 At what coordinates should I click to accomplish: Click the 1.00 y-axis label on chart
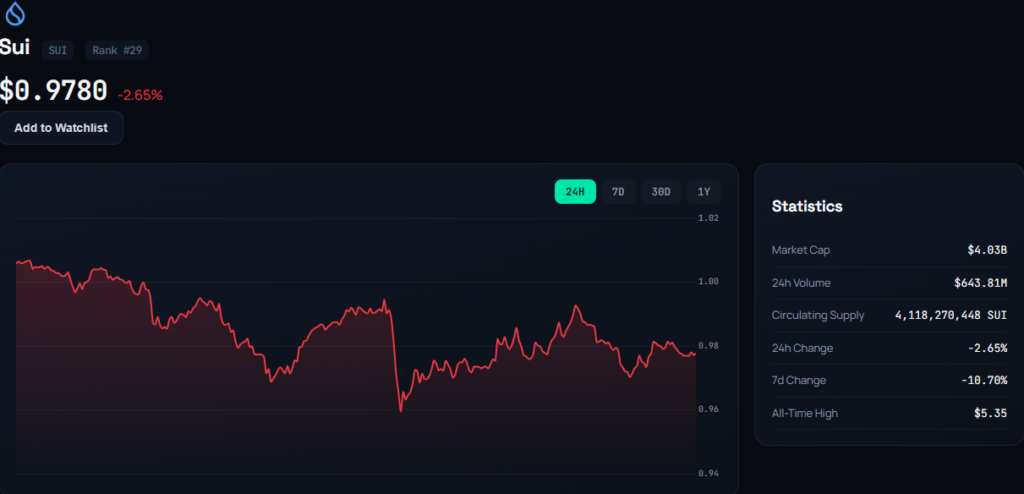709,282
